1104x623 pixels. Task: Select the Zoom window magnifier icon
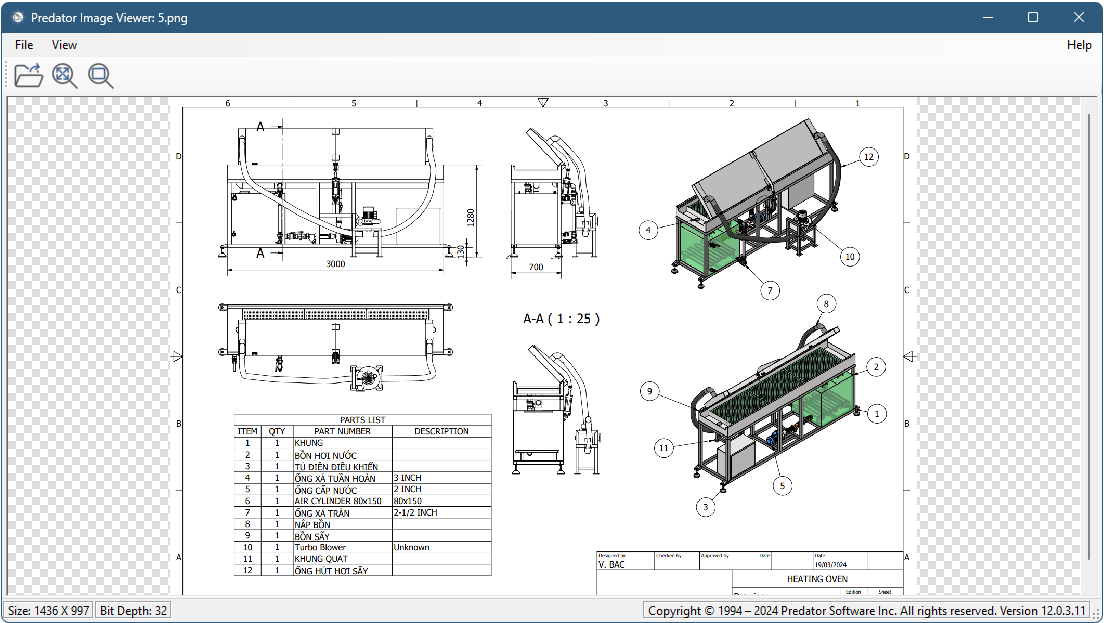(100, 75)
